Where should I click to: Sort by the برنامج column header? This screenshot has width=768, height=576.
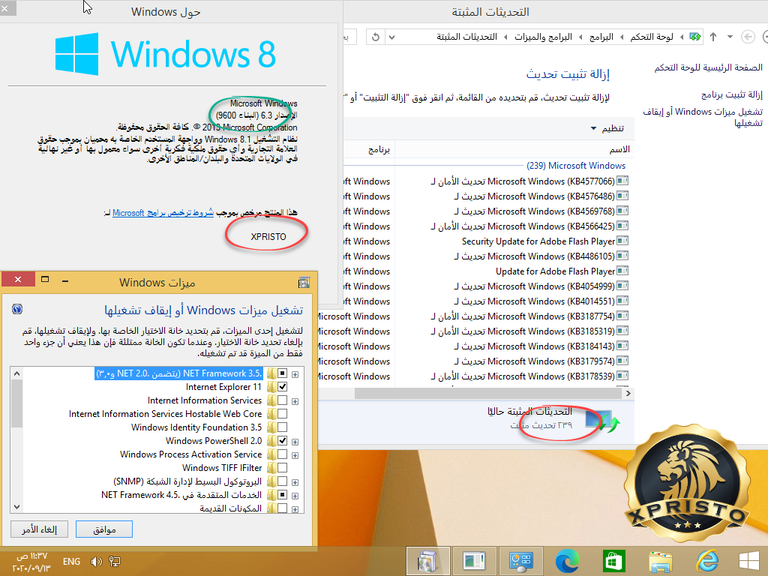(369, 149)
